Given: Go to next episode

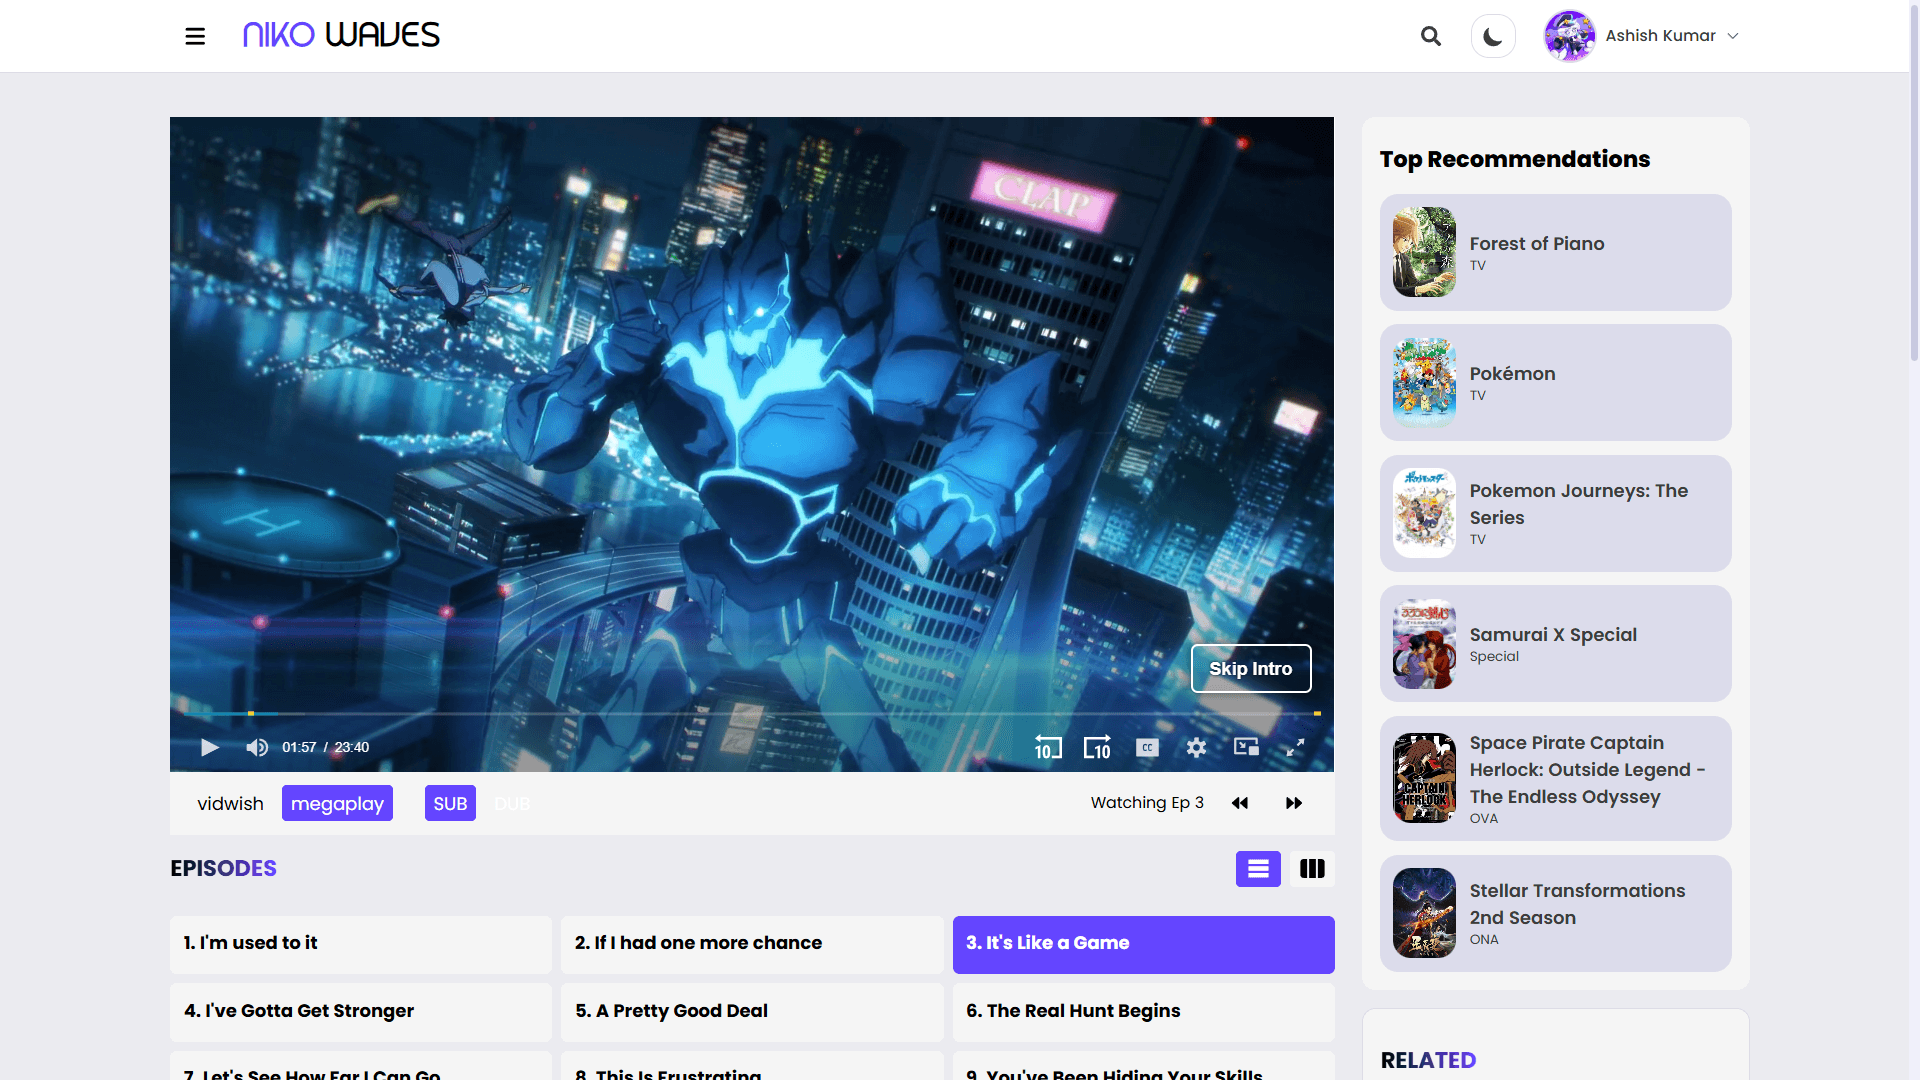Looking at the screenshot, I should pos(1294,803).
